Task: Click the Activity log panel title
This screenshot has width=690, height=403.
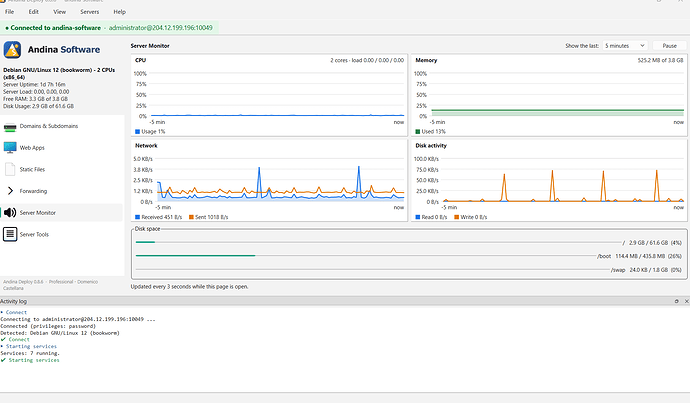Action: point(13,301)
